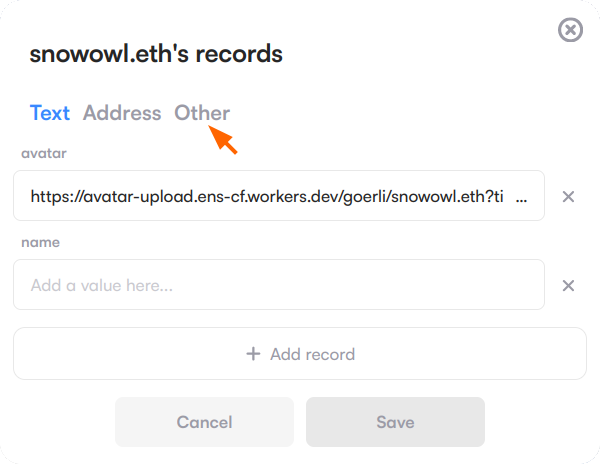
Task: Focus the avatar URL input field
Action: [279, 196]
